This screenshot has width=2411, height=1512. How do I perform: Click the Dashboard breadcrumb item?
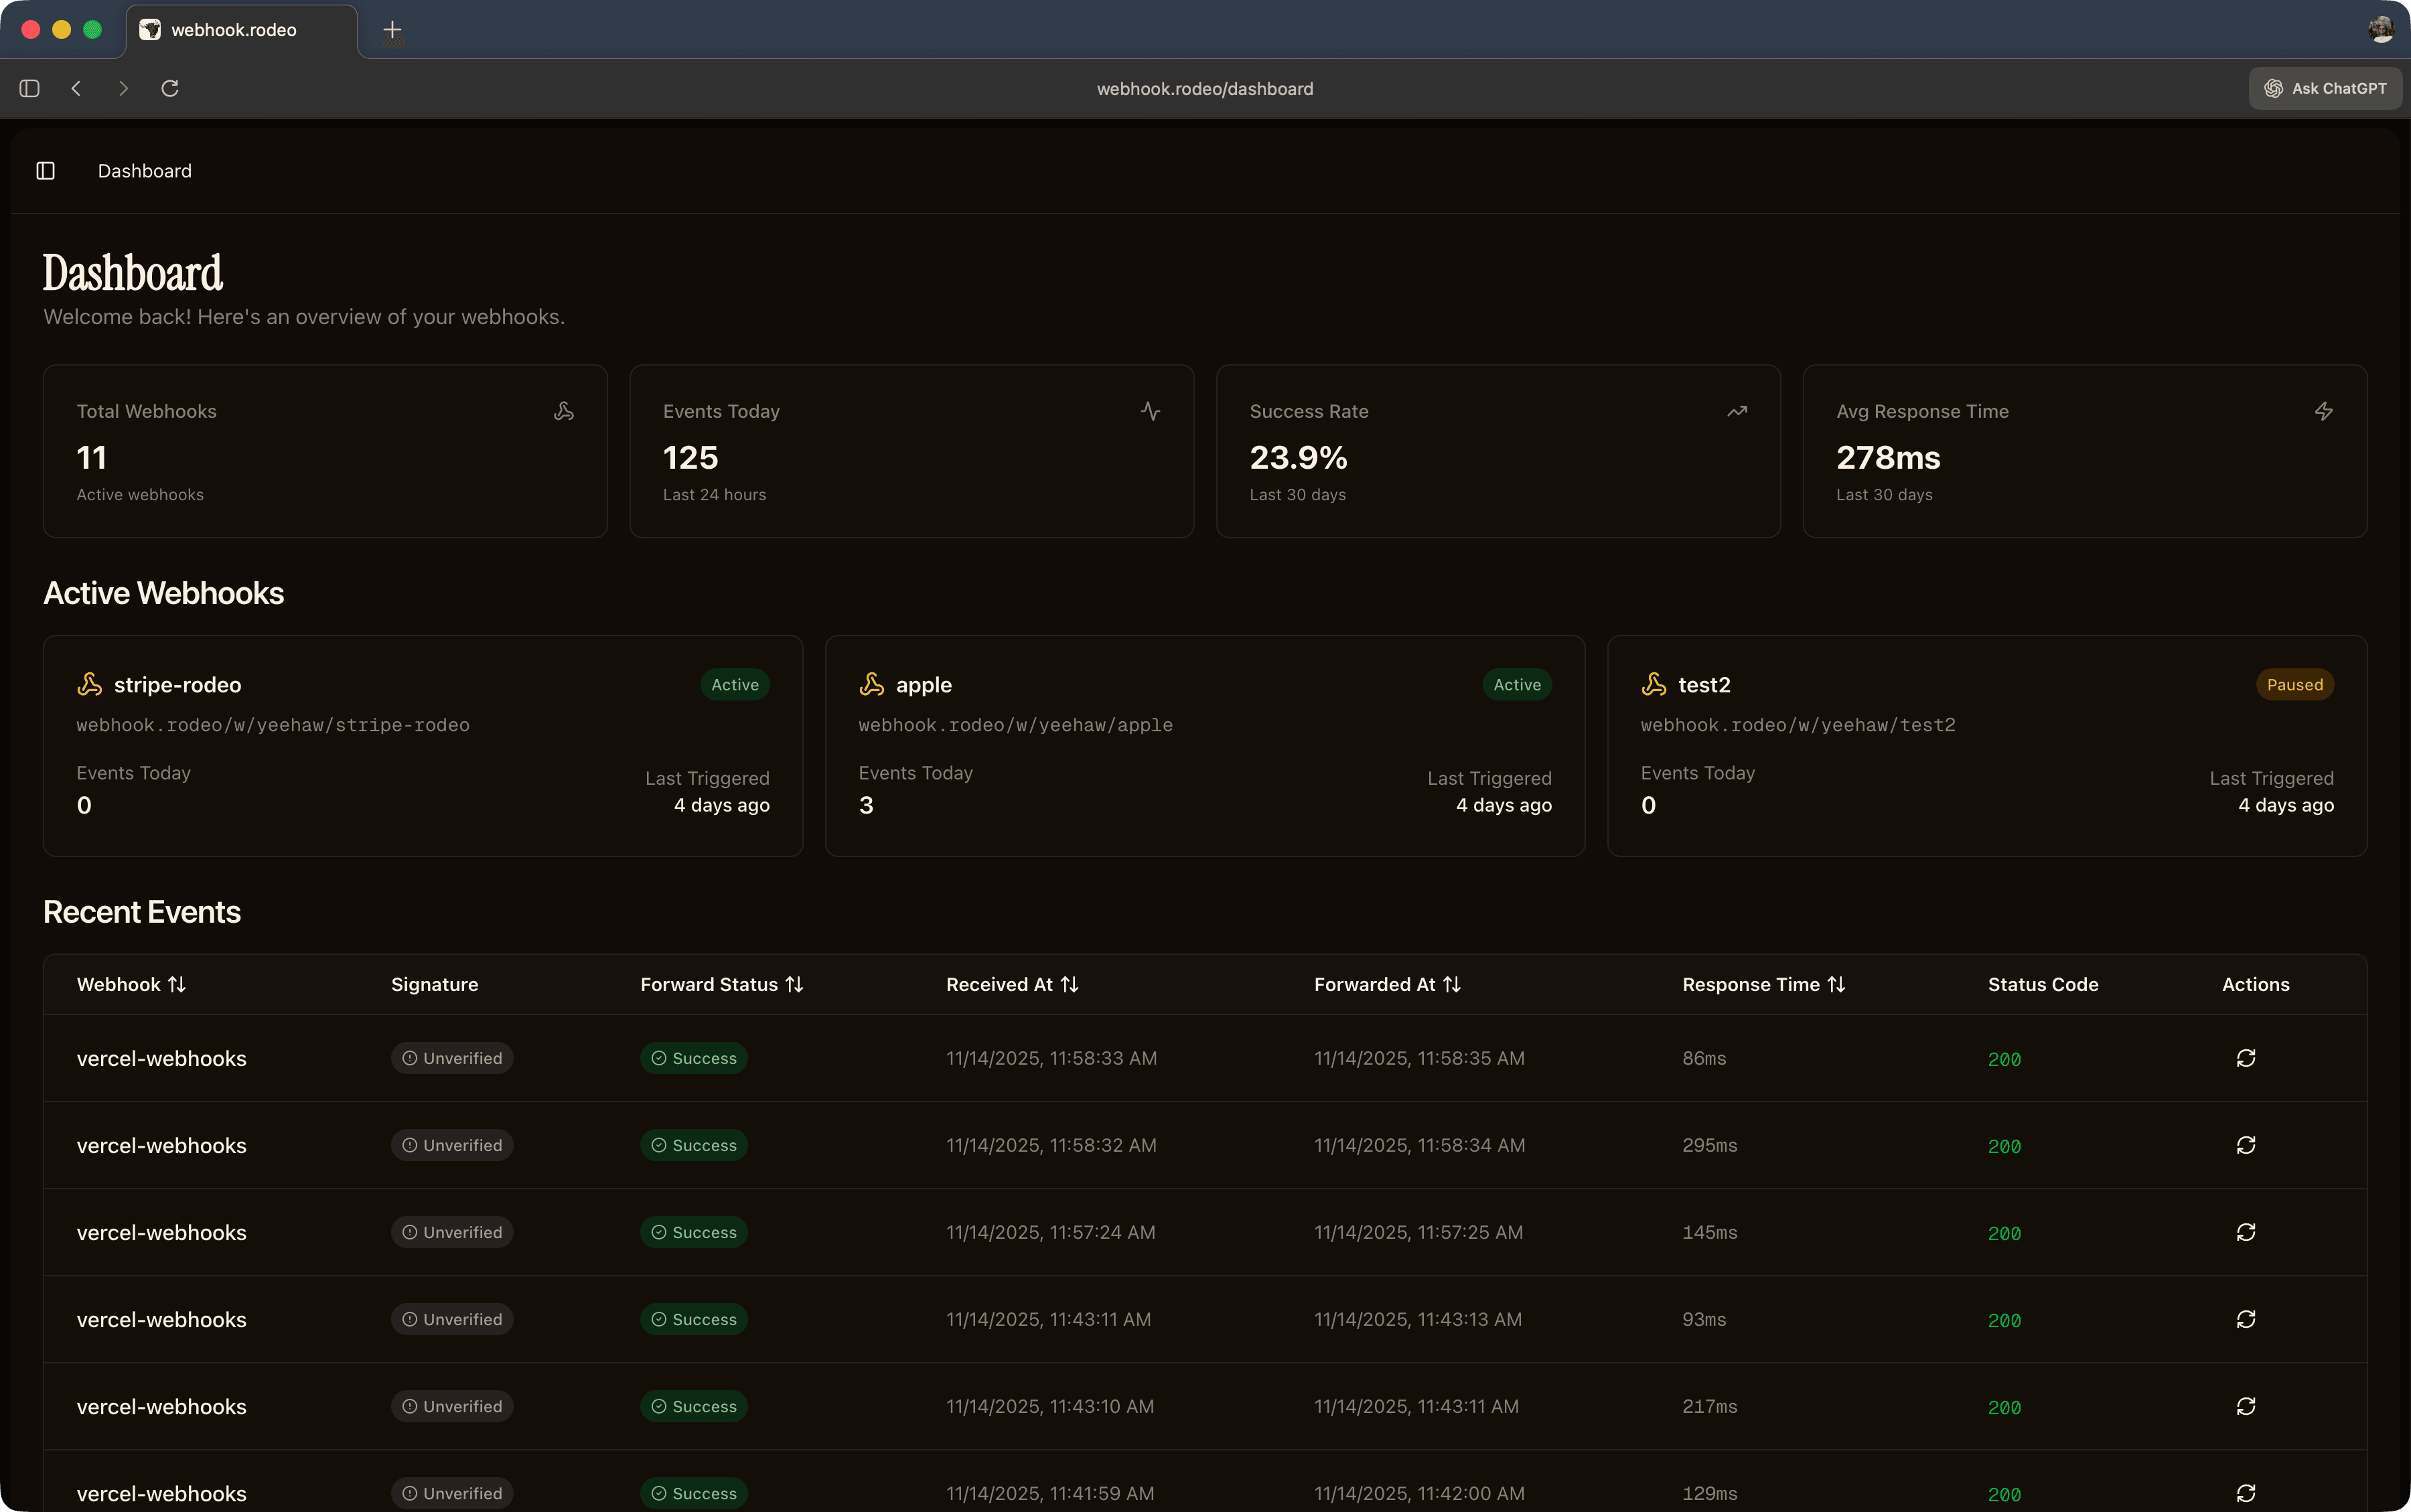tap(144, 170)
